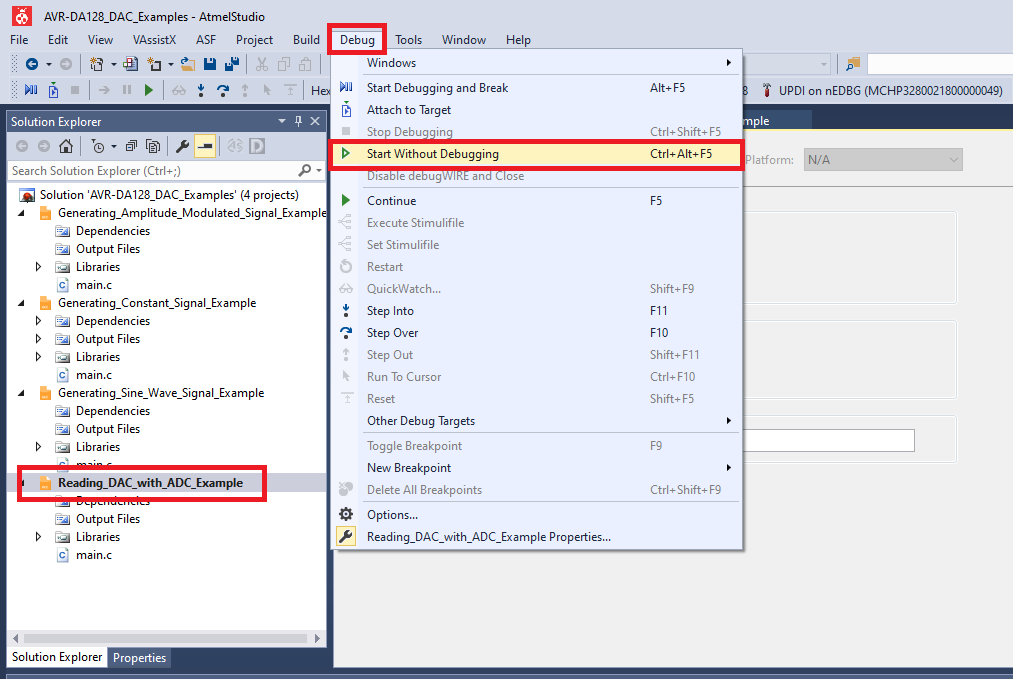This screenshot has height=679, width=1013.
Task: Click the Home icon in Solution Explorer
Action: coord(65,146)
